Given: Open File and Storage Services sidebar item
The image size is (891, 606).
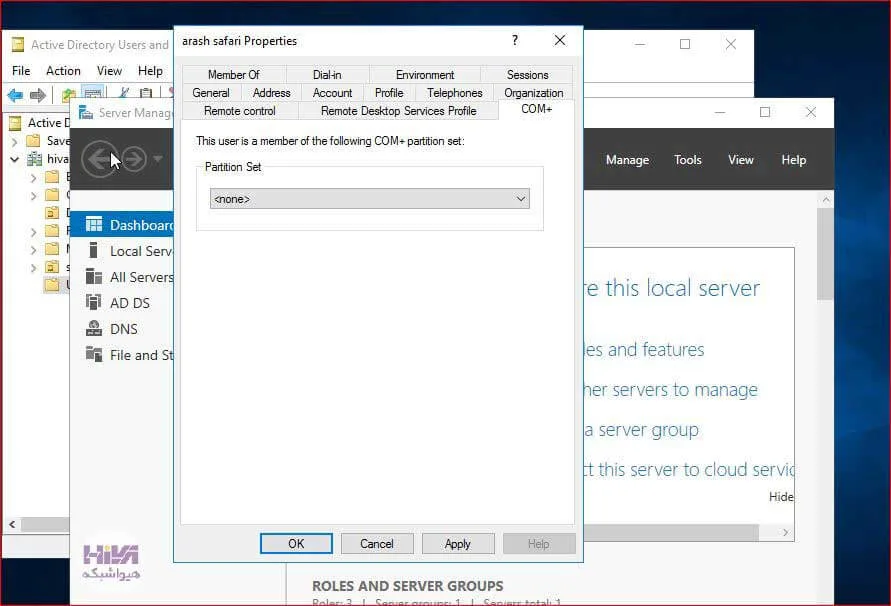Looking at the screenshot, I should 130,355.
